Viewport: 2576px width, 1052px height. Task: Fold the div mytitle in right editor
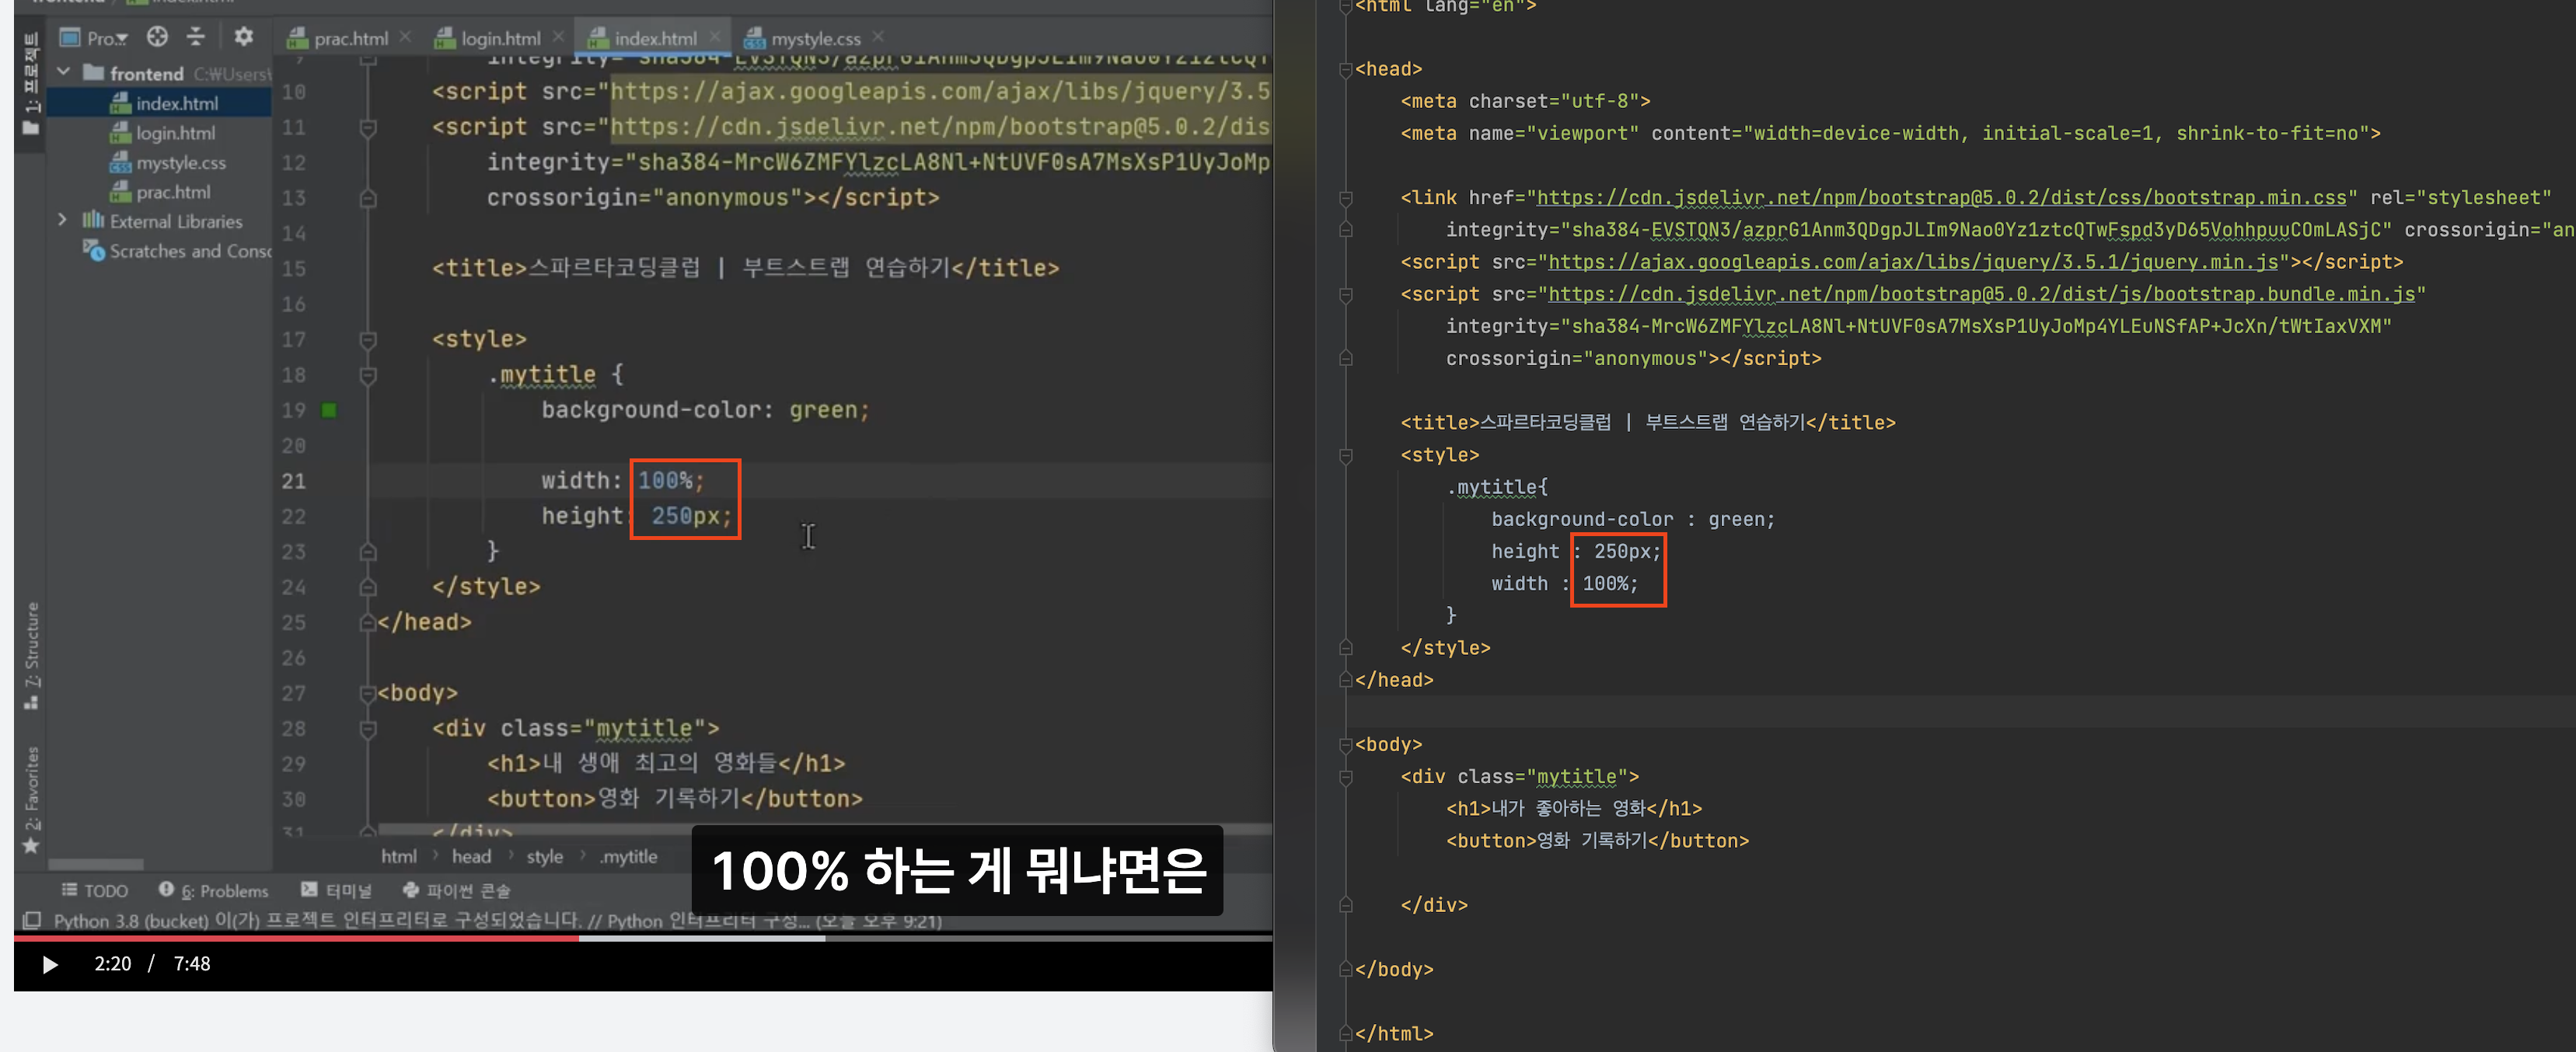pos(1345,777)
